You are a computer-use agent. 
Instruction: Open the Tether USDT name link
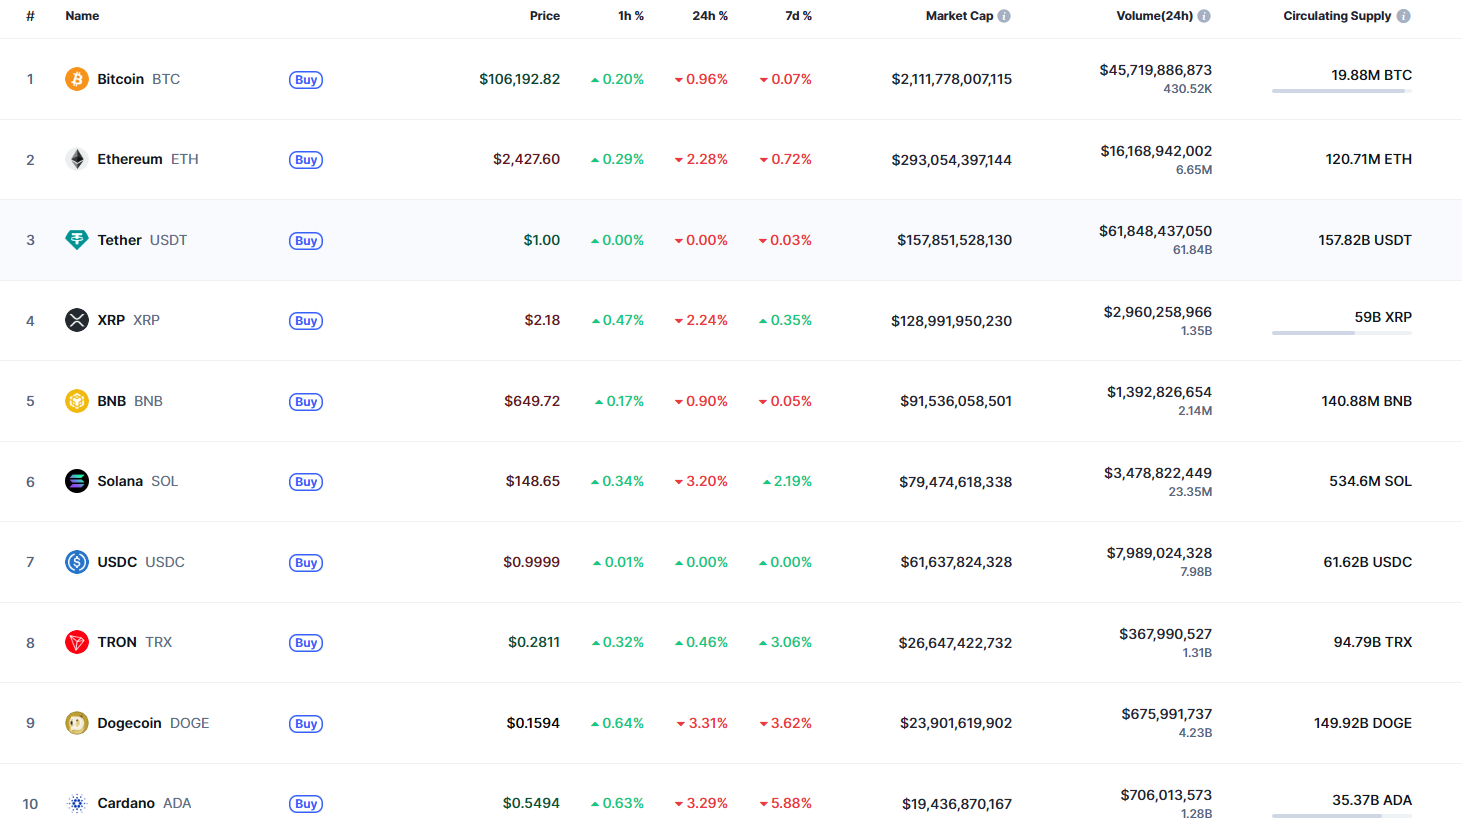tap(142, 240)
